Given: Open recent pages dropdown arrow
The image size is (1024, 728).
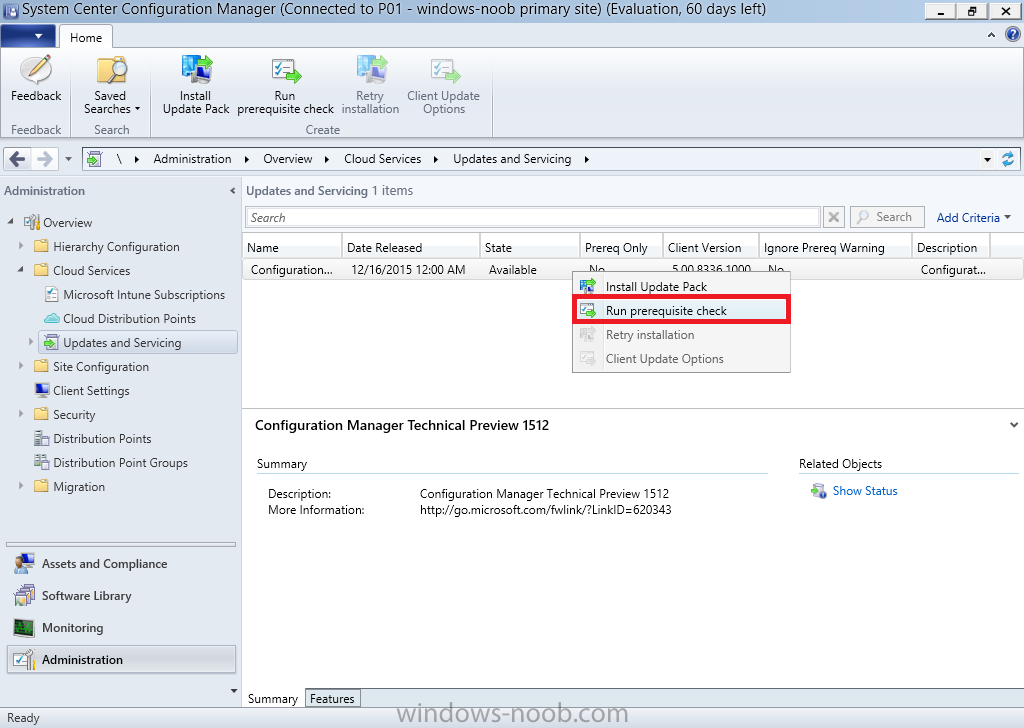Looking at the screenshot, I should (68, 159).
